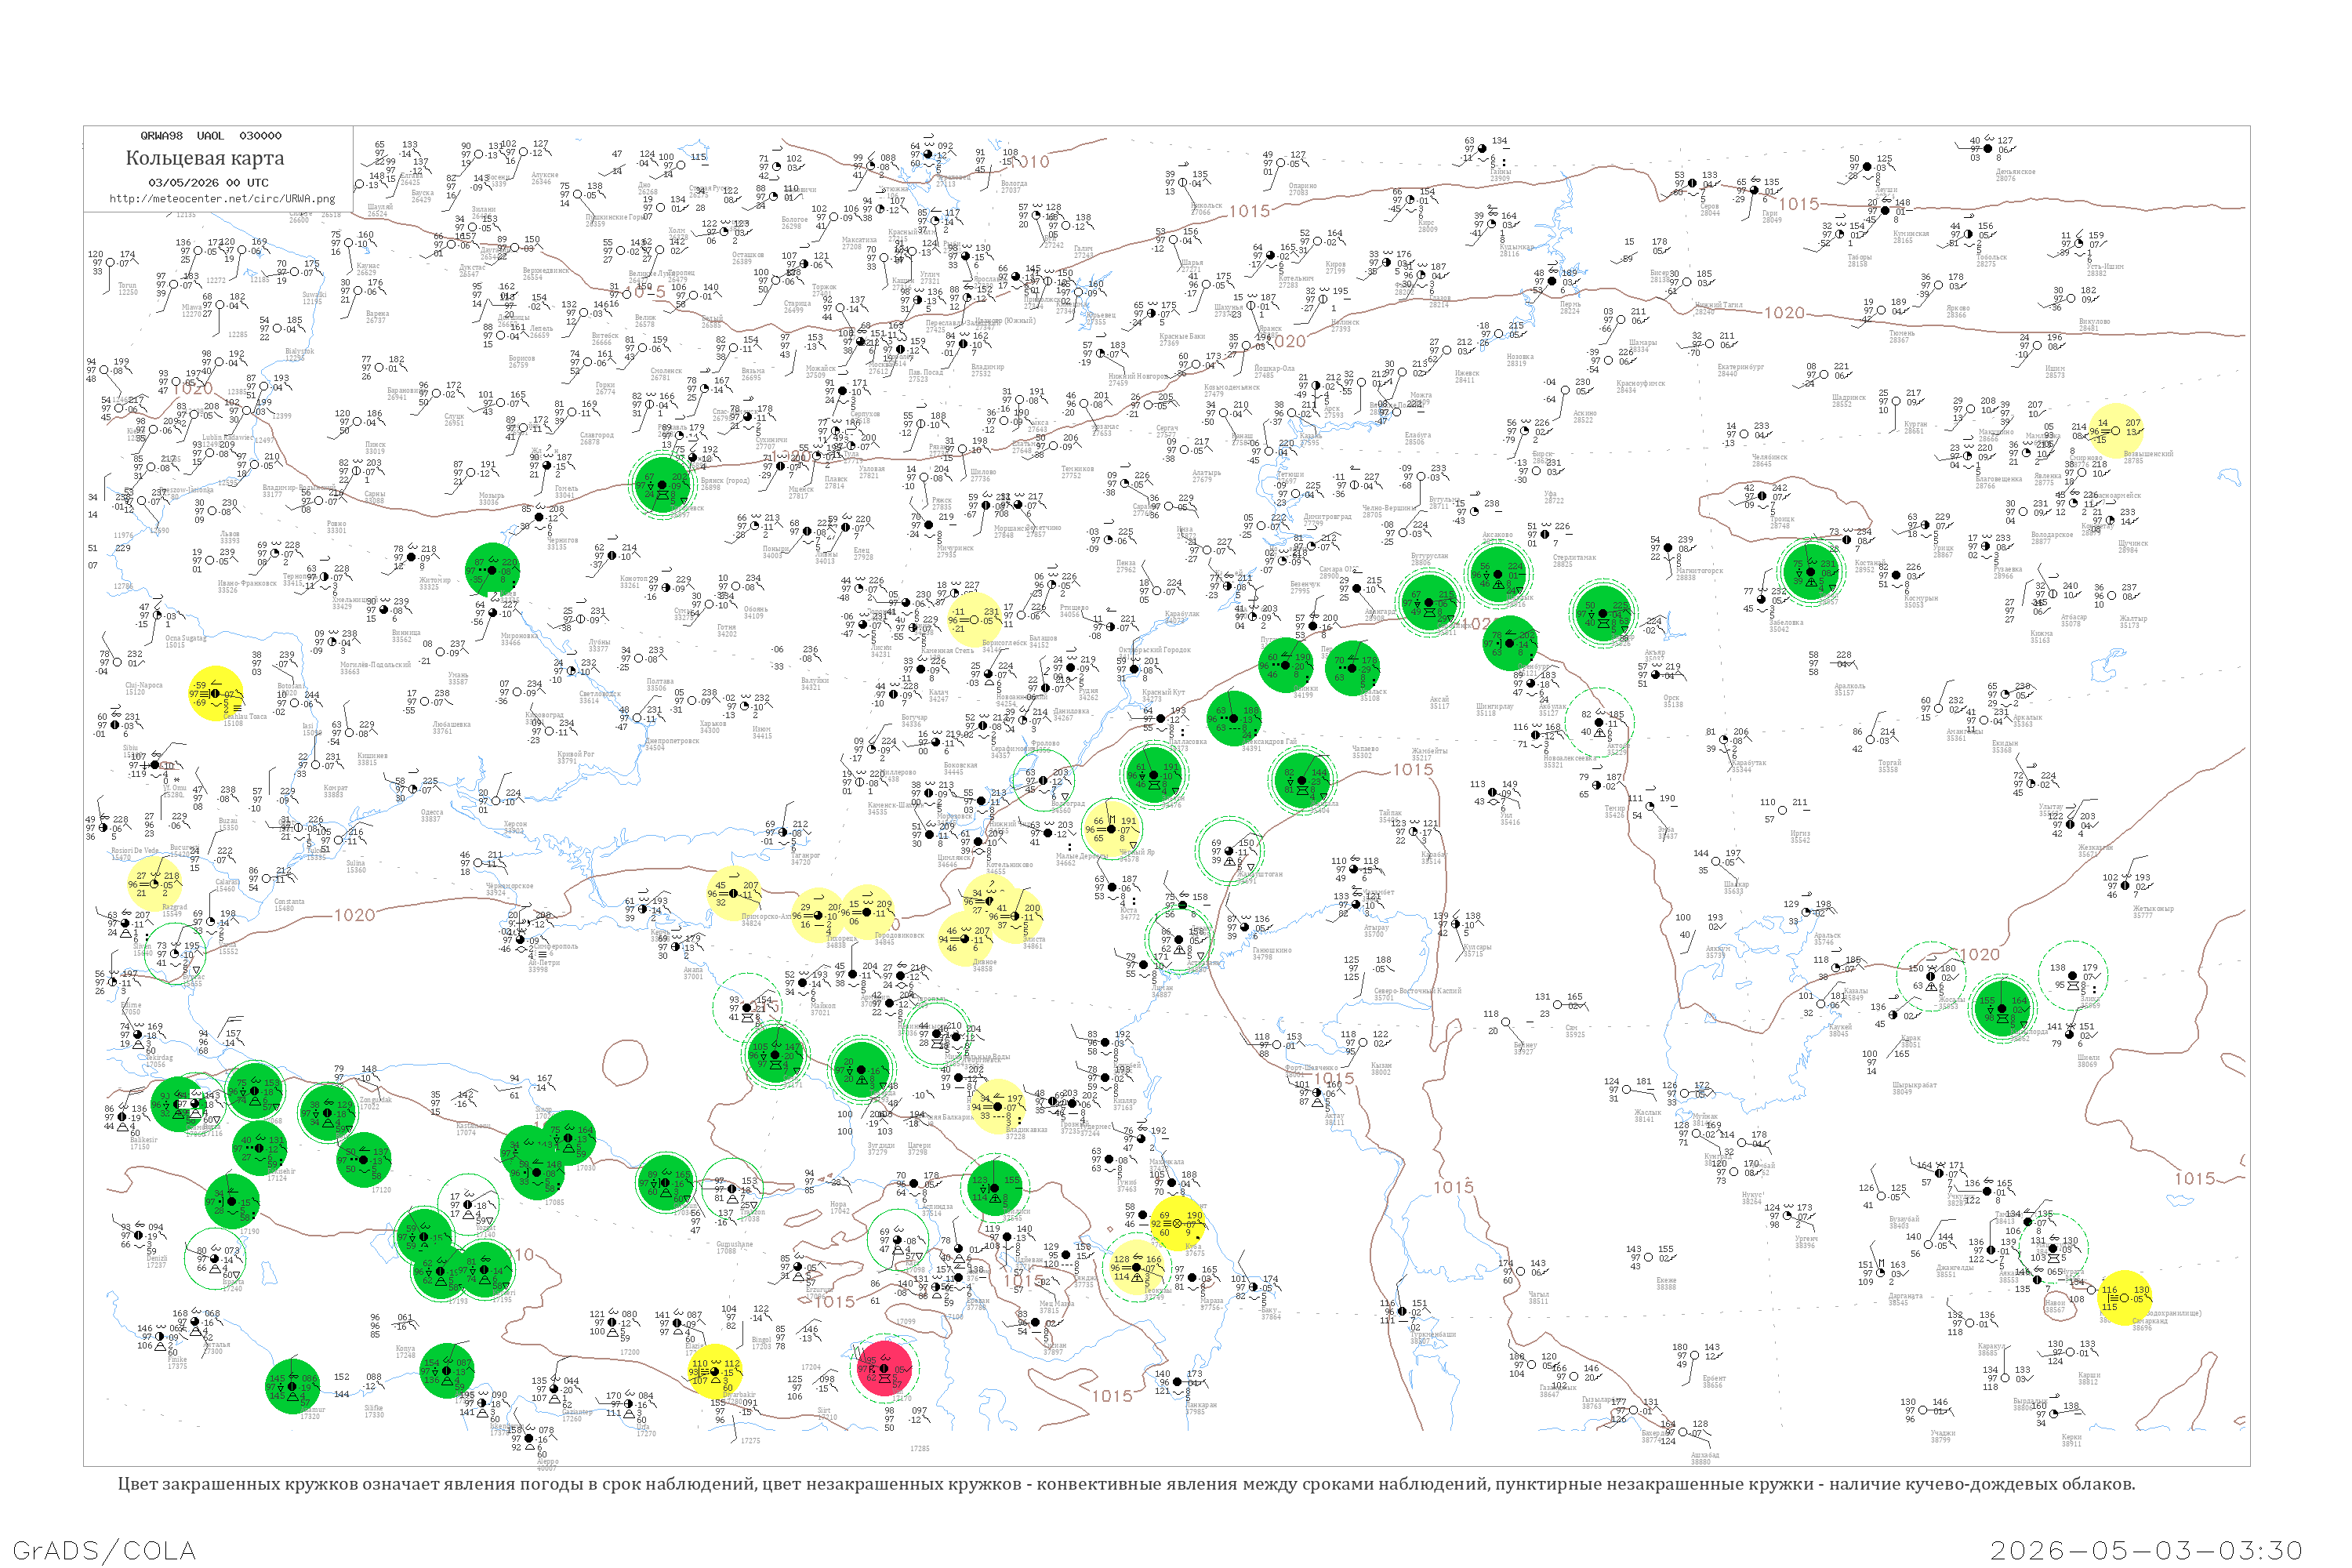Click the 'Кольцевая карта' map title
Screen dimensions: 2352x1568
click(205, 158)
